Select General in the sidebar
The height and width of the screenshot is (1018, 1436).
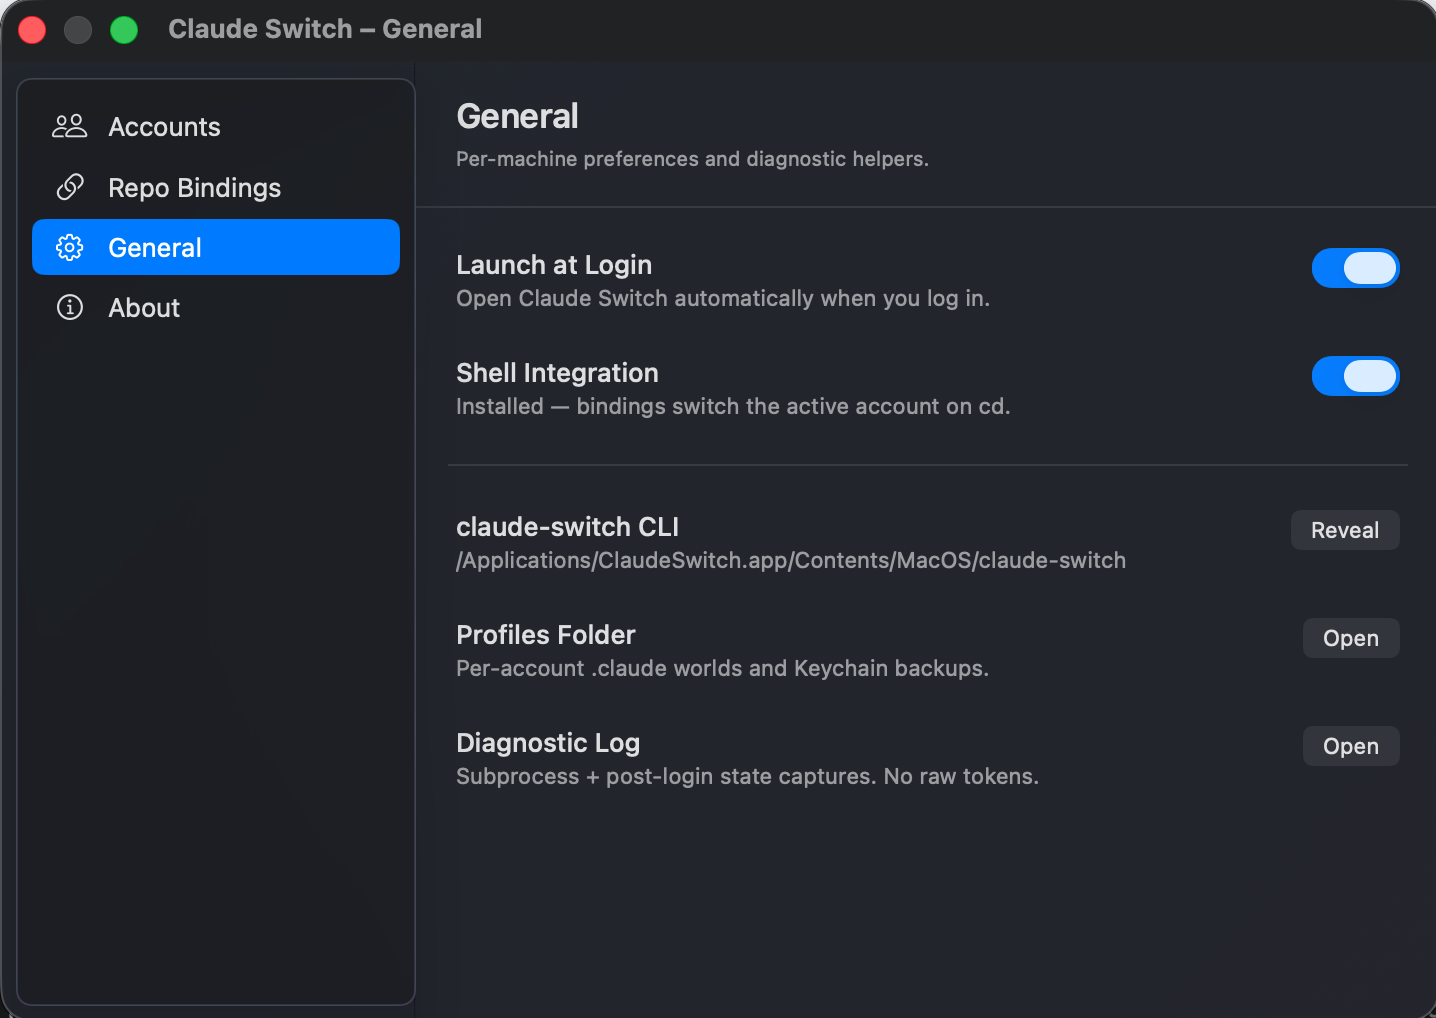click(216, 247)
